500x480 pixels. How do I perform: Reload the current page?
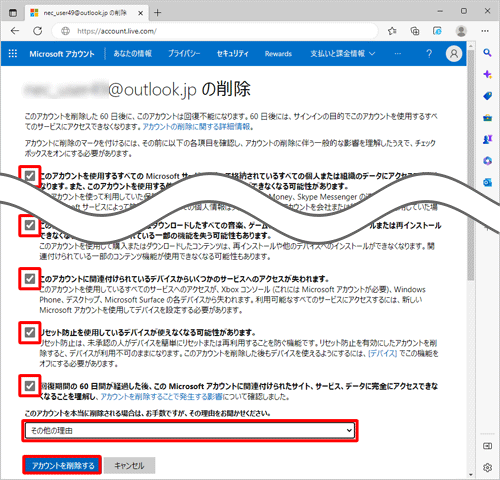pyautogui.click(x=37, y=31)
